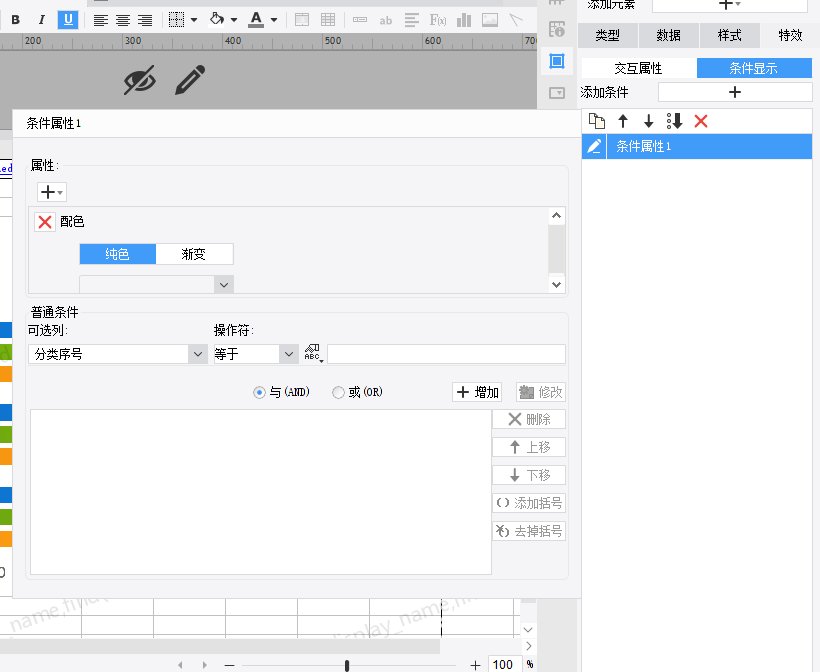Select the floating element panel icon in sidebar
The height and width of the screenshot is (672, 820).
pos(557,61)
